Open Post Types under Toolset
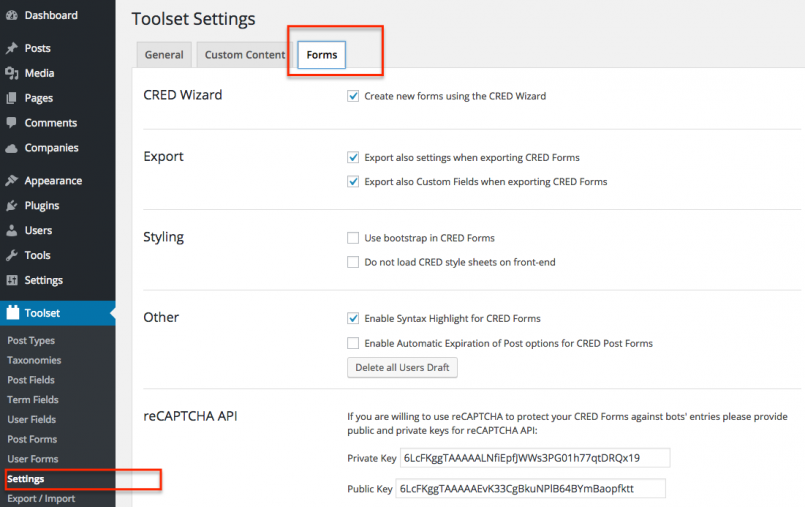The height and width of the screenshot is (507, 805). pyautogui.click(x=31, y=341)
